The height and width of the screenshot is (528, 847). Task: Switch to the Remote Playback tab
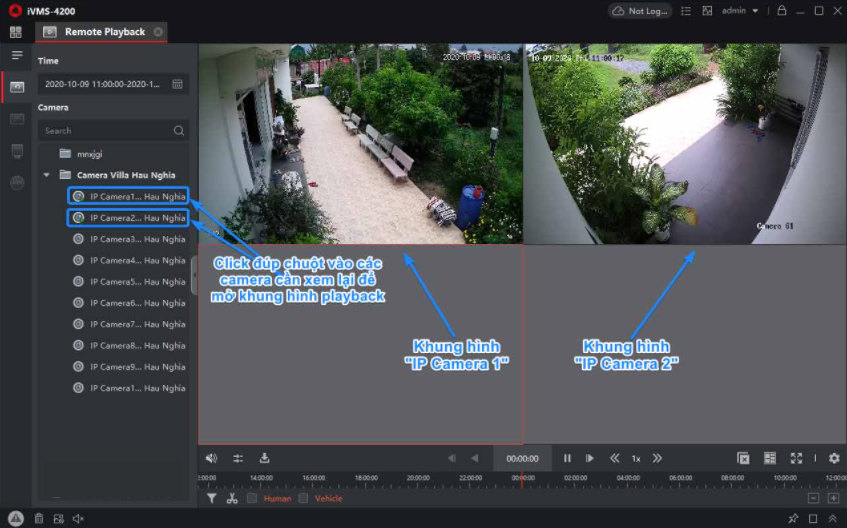click(101, 32)
